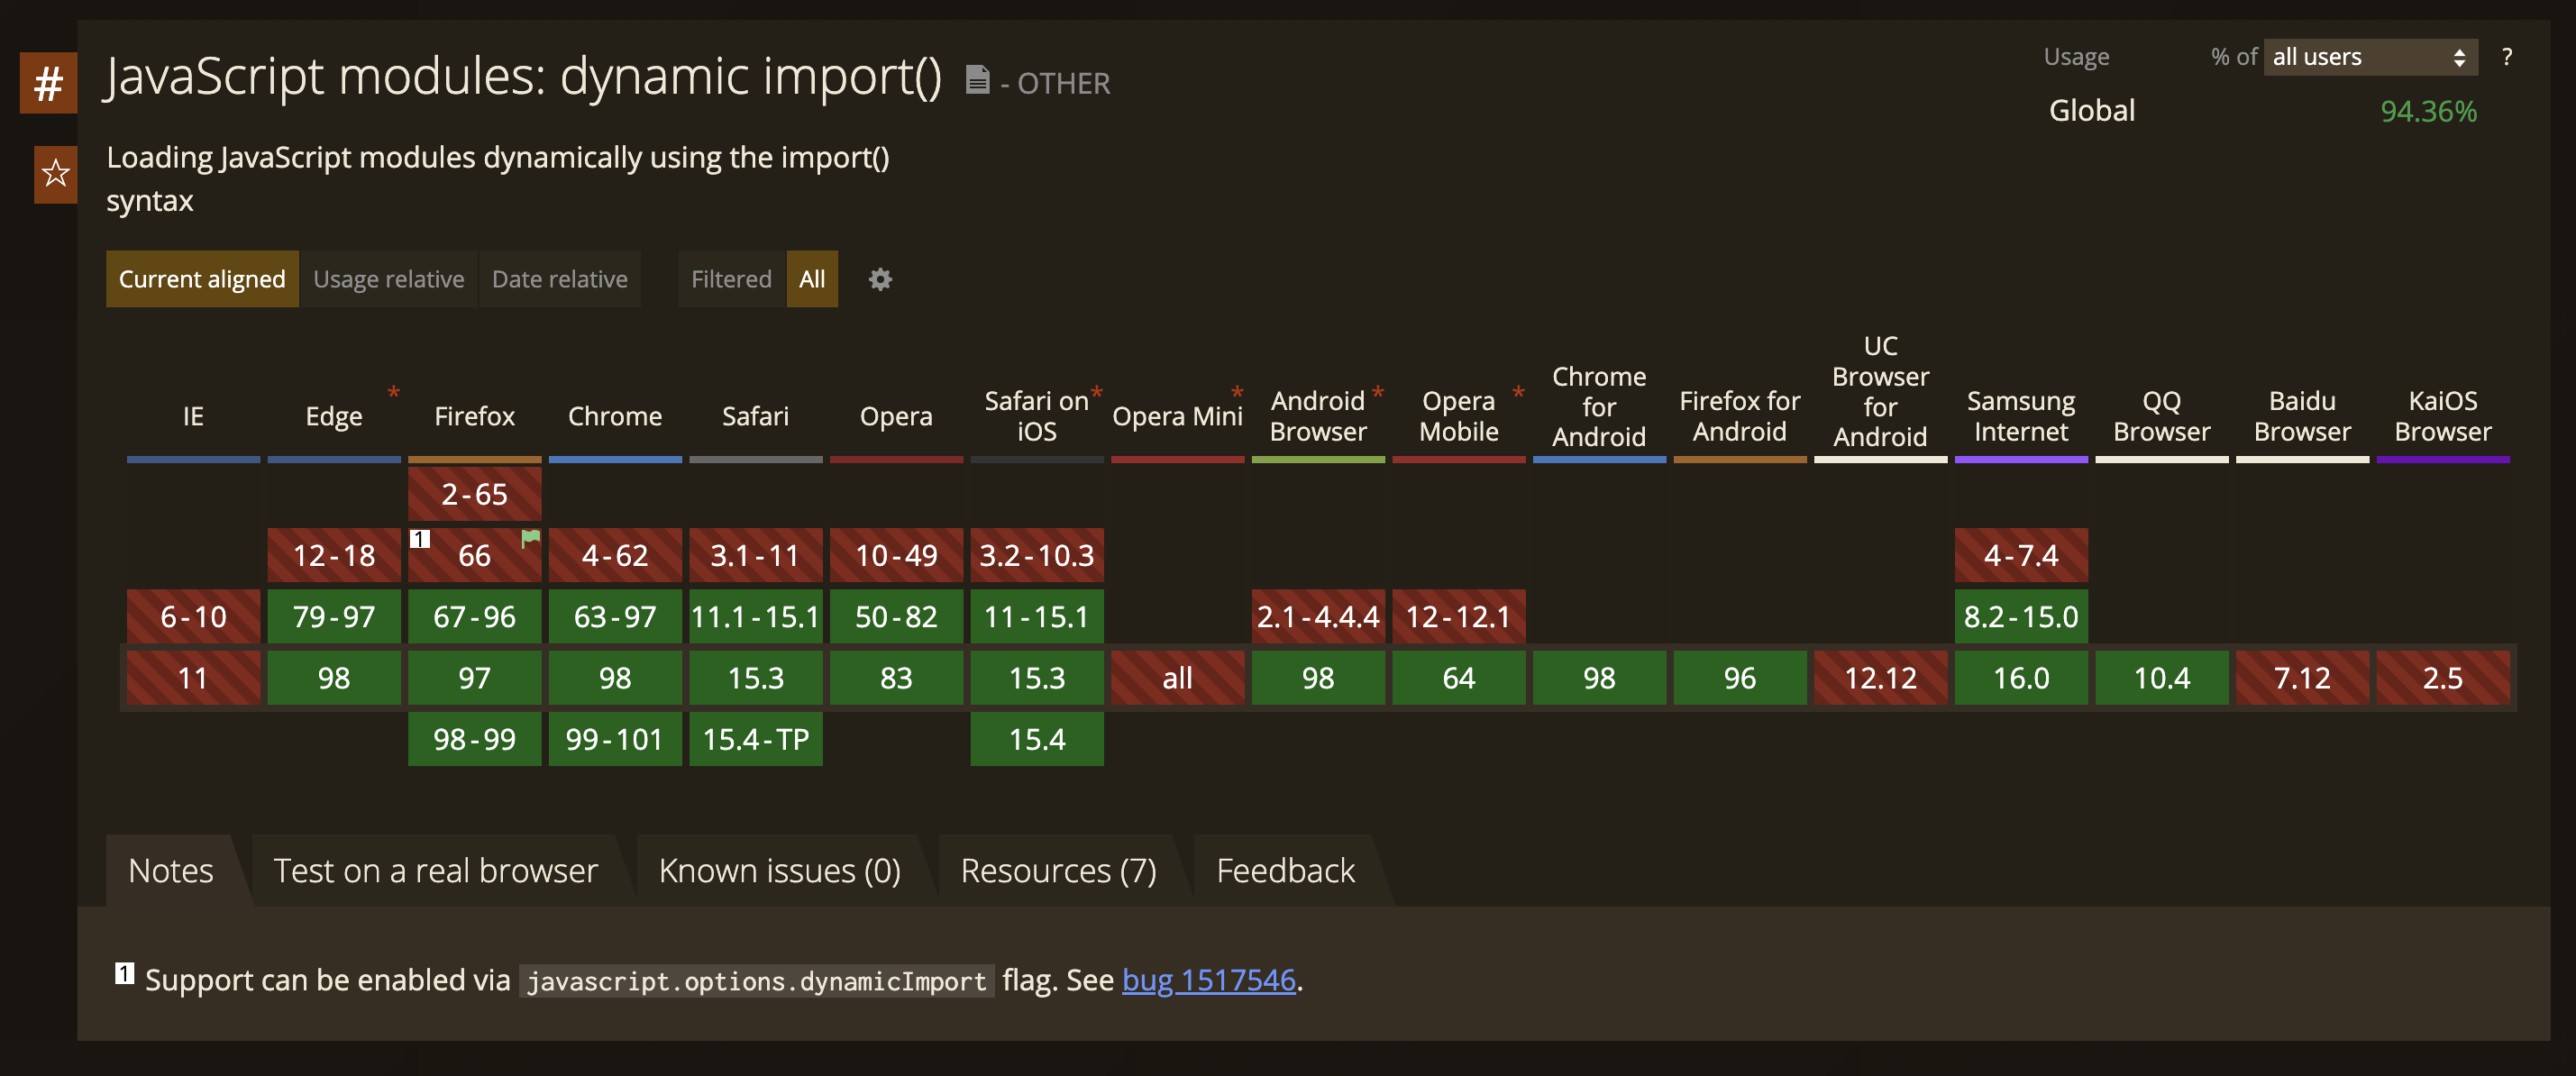Click note 1 marker on Firefox 66 cell
The image size is (2576, 1076).
click(x=420, y=539)
